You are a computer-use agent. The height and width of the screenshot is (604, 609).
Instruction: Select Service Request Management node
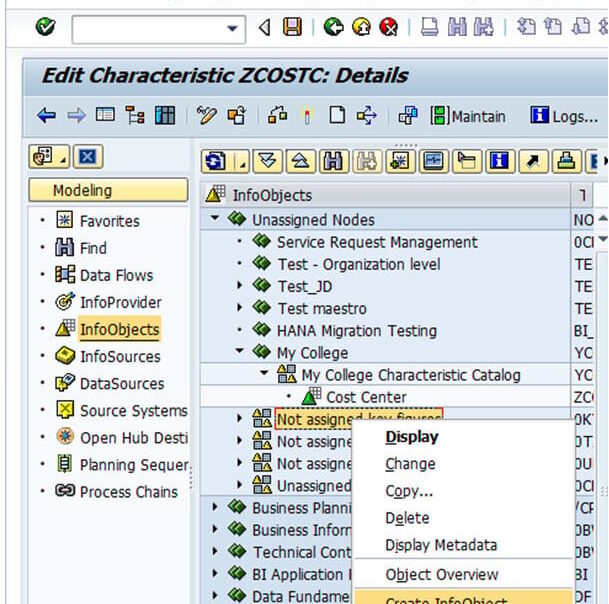[377, 242]
